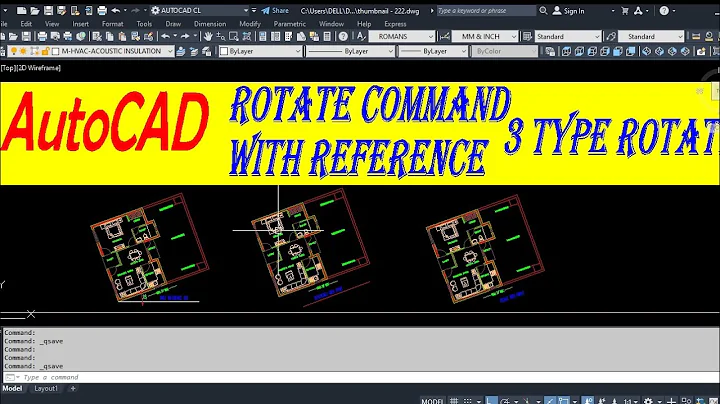Toggle polar tracking in status bar
This screenshot has height=404, width=720.
pyautogui.click(x=505, y=401)
